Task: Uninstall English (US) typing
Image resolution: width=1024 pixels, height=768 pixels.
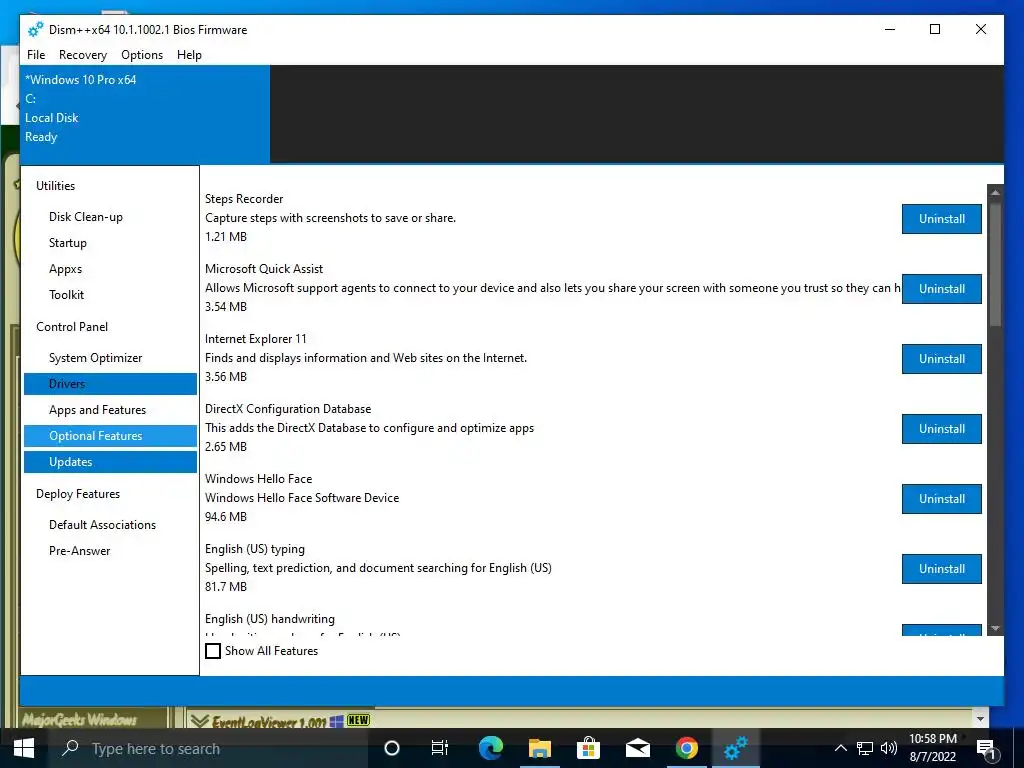Action: (942, 569)
